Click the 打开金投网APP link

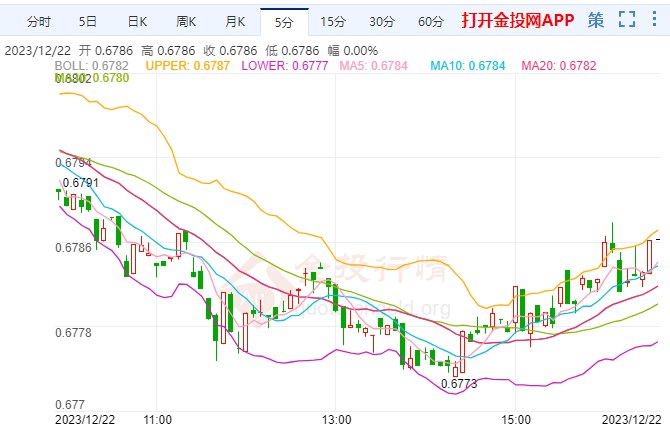(x=517, y=20)
